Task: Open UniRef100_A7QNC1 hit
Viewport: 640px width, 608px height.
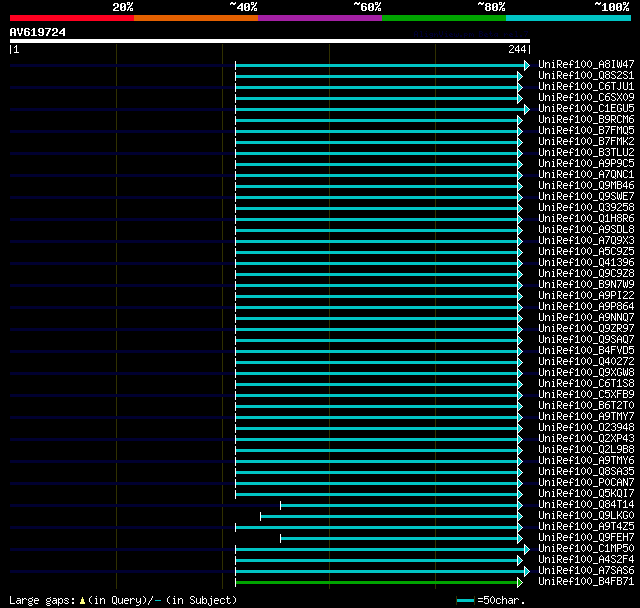Action: (x=586, y=175)
